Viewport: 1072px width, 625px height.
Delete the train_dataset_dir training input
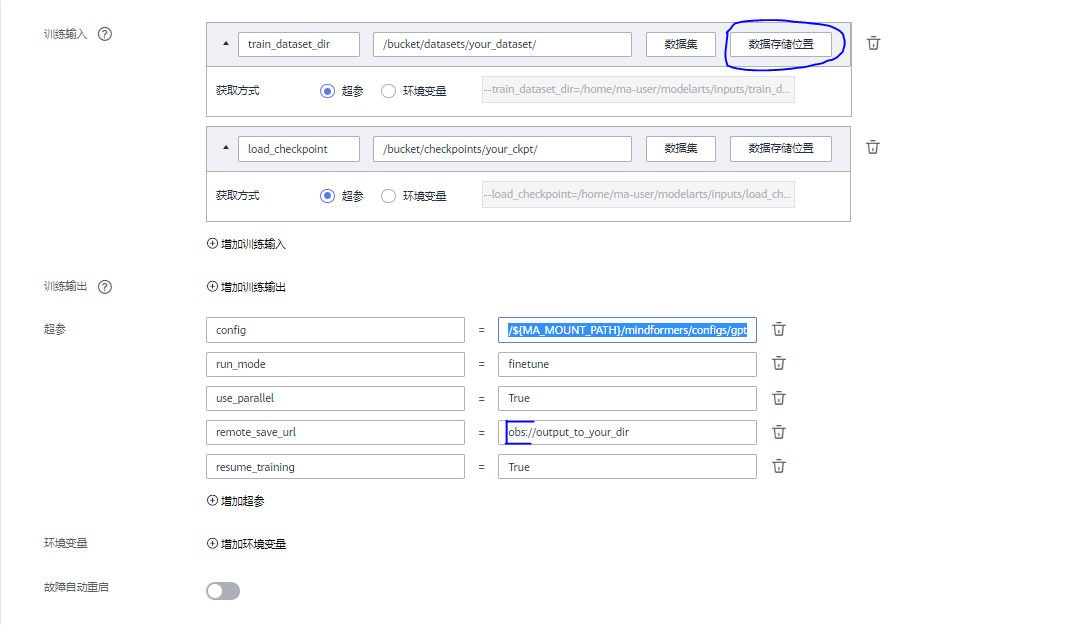[873, 43]
